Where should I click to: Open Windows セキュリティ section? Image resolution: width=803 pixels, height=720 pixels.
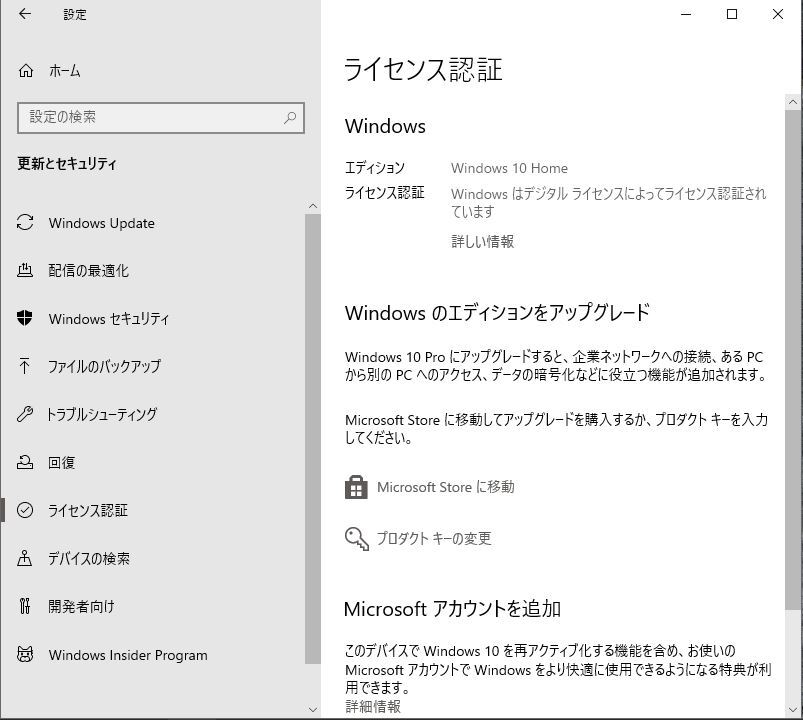click(x=109, y=319)
